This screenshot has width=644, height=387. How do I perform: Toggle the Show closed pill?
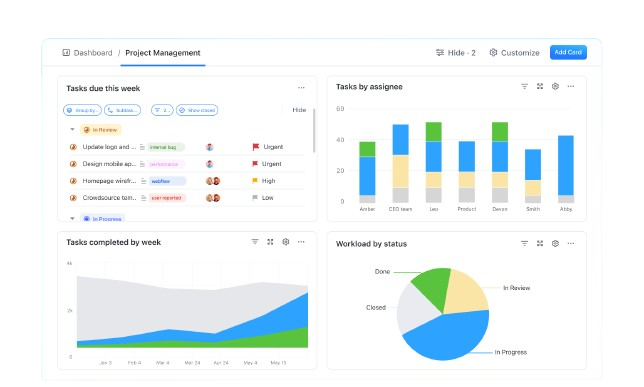pos(197,110)
